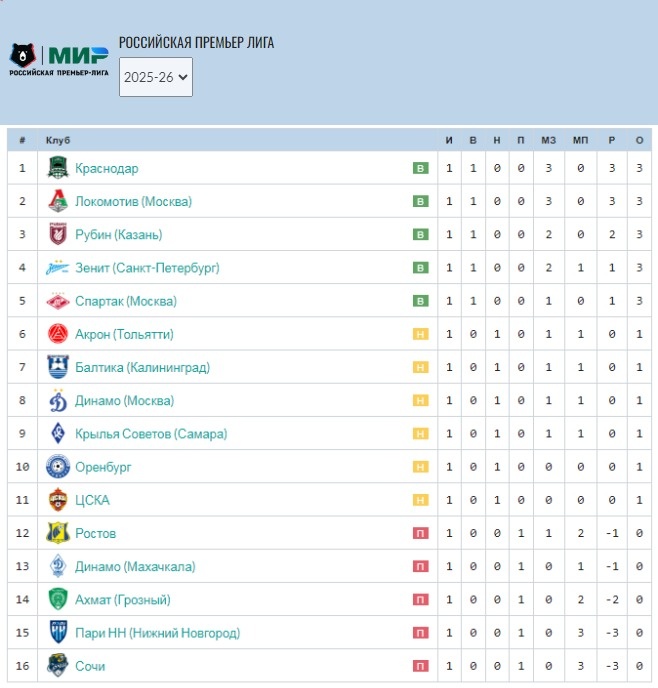This screenshot has height=688, width=658.
Task: Open the Динамо (Москва) team link
Action: pyautogui.click(x=124, y=401)
